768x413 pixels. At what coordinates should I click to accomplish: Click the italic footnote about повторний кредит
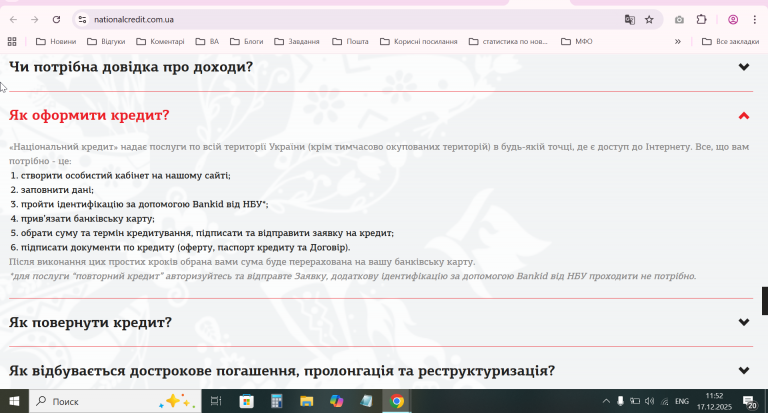coord(353,276)
